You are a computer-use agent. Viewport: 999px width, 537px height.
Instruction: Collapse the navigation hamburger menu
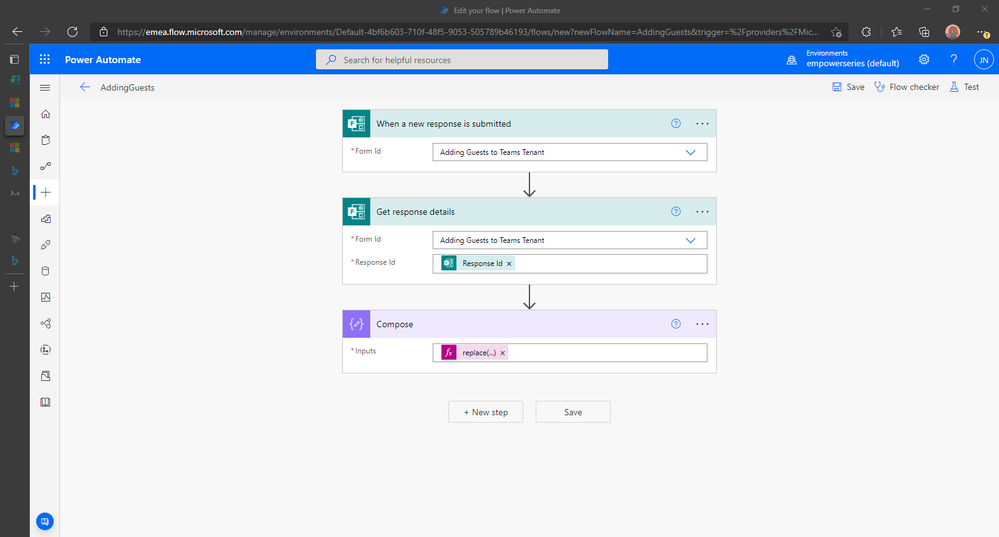pos(45,87)
